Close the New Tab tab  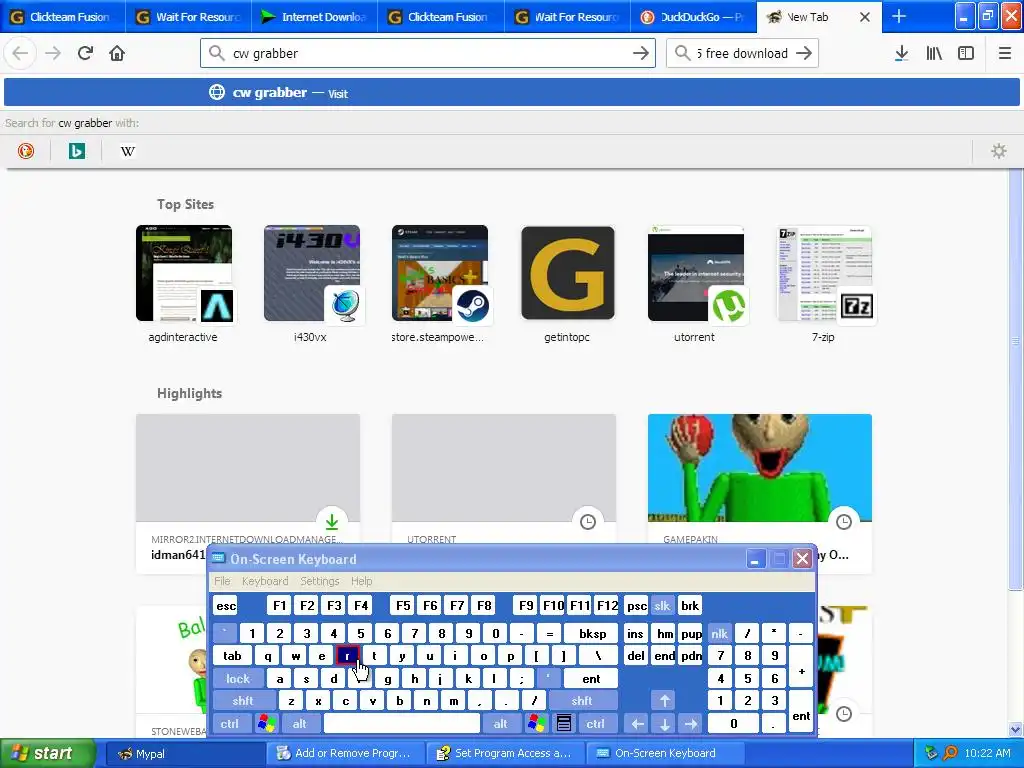coord(865,17)
